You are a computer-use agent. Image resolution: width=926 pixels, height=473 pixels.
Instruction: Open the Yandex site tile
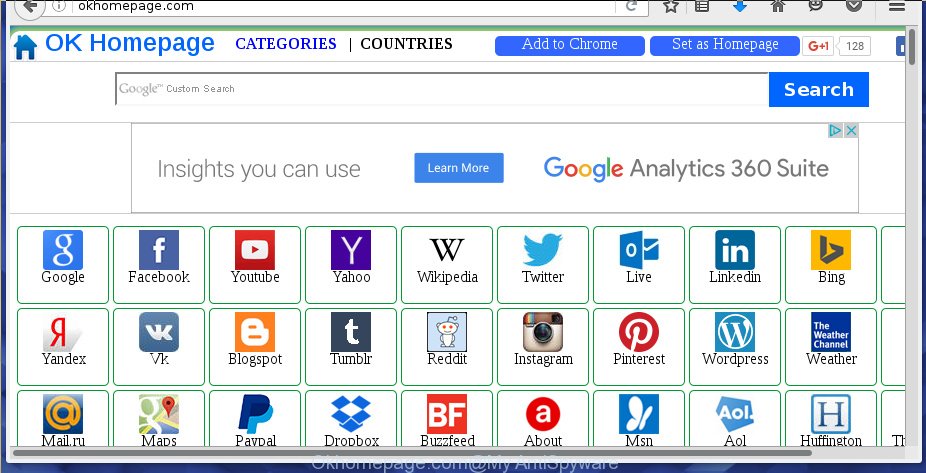click(x=63, y=347)
